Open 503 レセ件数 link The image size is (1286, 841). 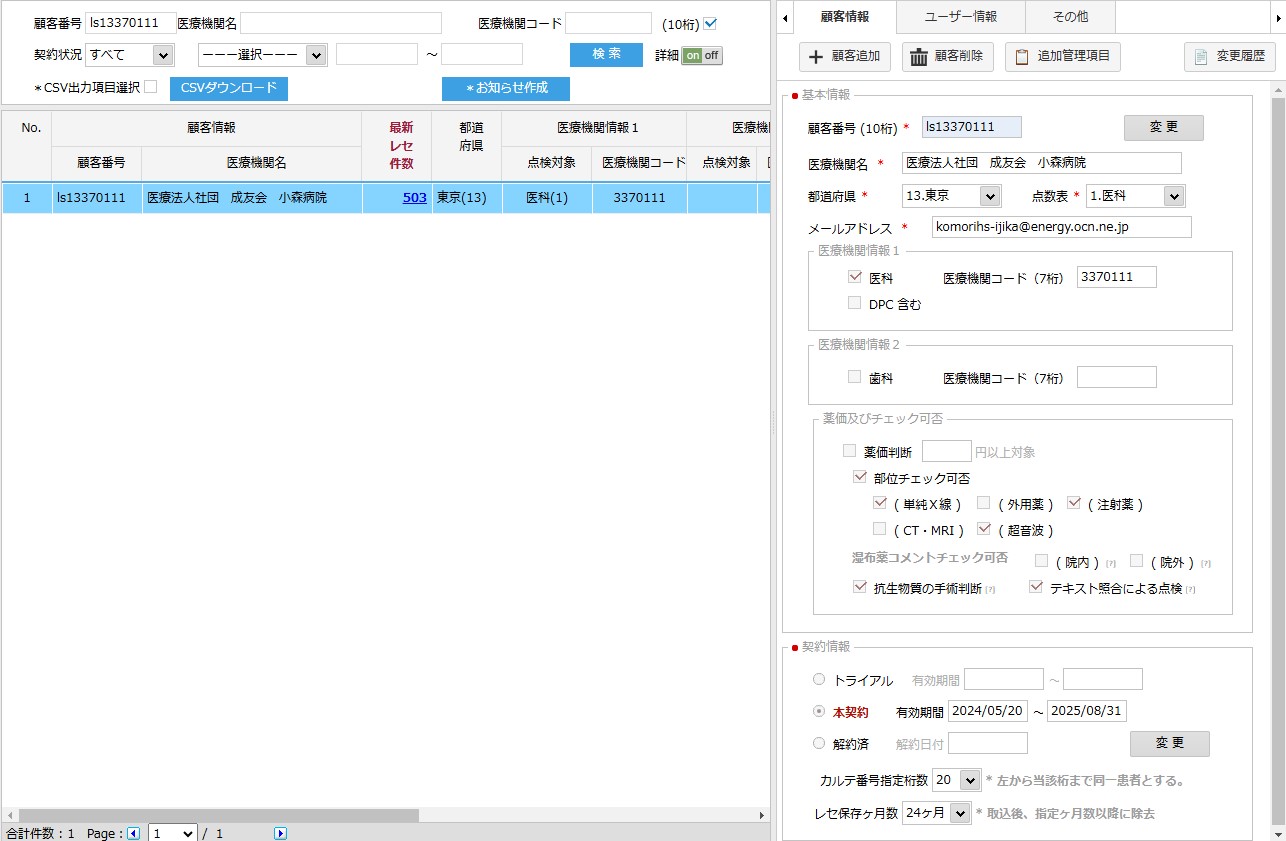click(x=414, y=198)
